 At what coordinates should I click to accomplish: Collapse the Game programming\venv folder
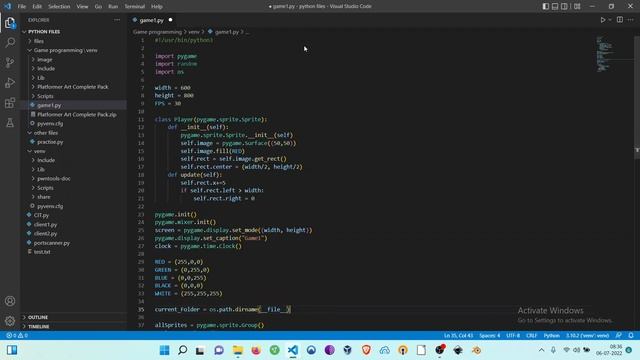65,50
